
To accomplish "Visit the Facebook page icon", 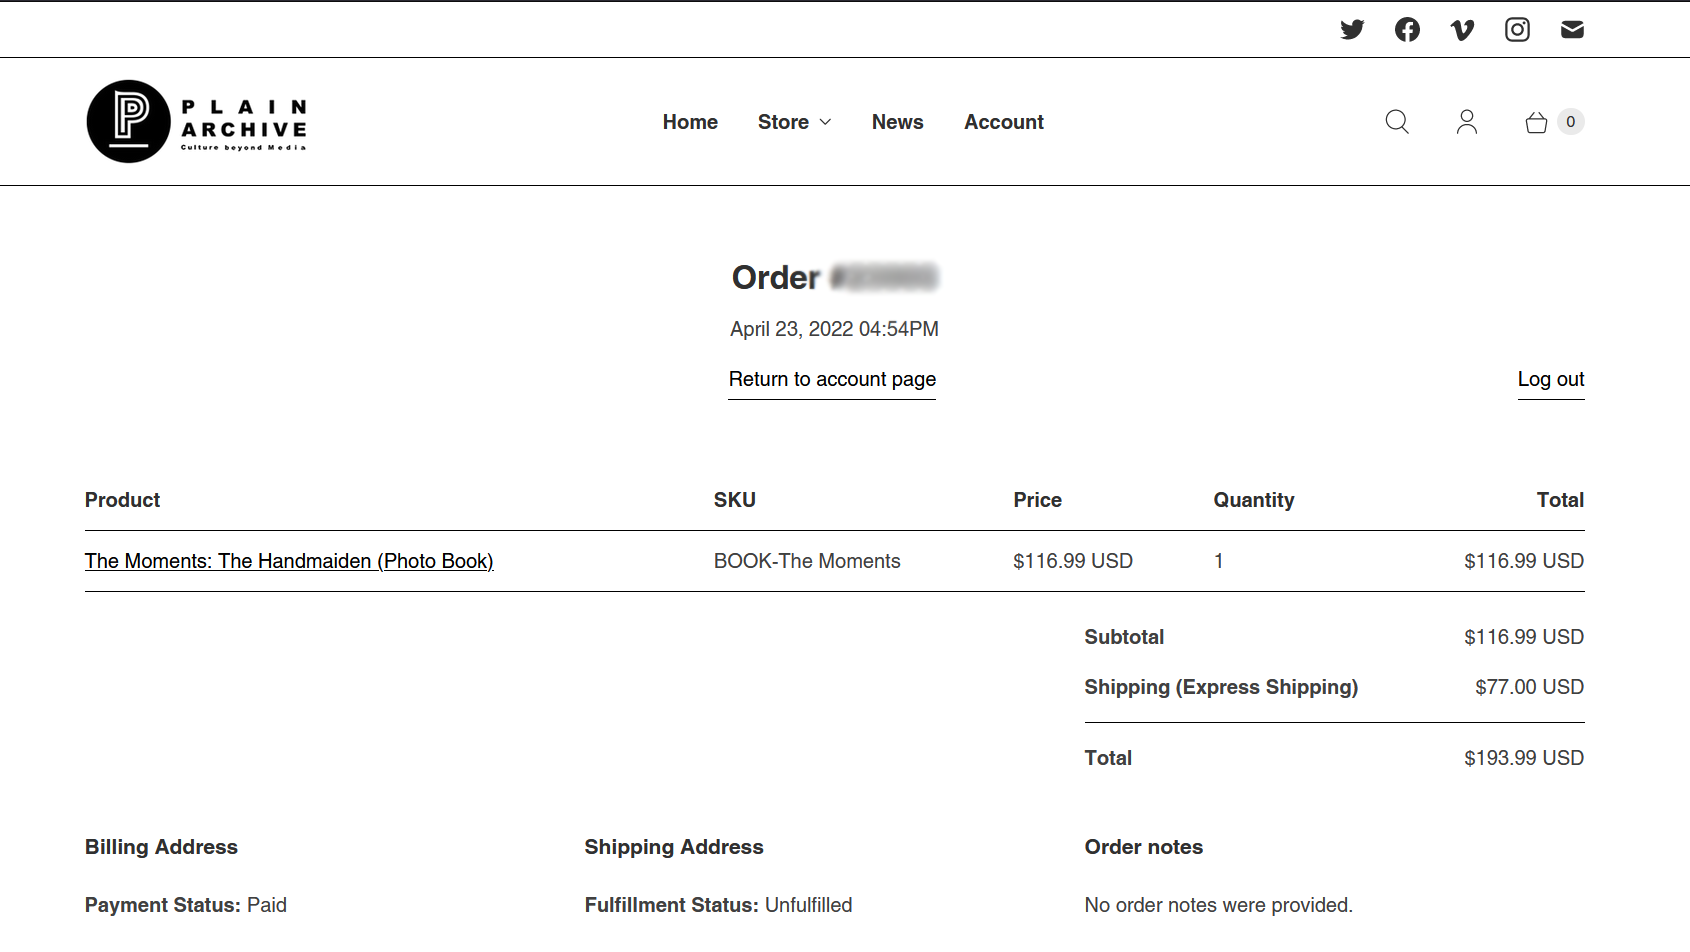I will coord(1407,30).
